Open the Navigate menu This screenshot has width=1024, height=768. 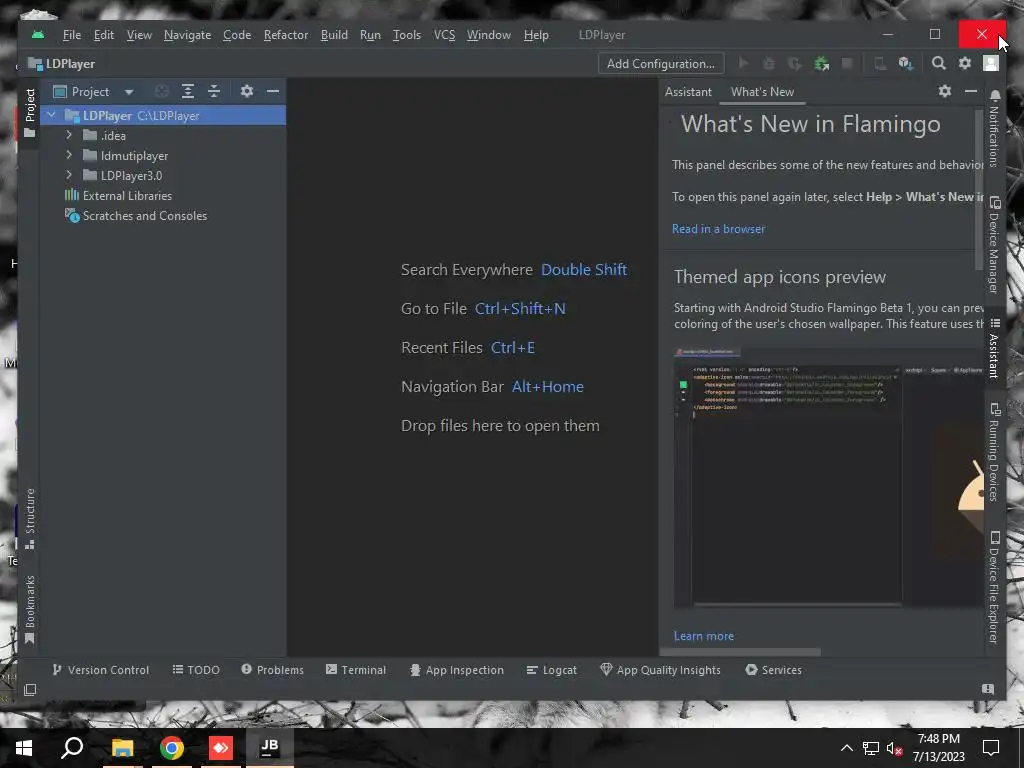tap(187, 35)
